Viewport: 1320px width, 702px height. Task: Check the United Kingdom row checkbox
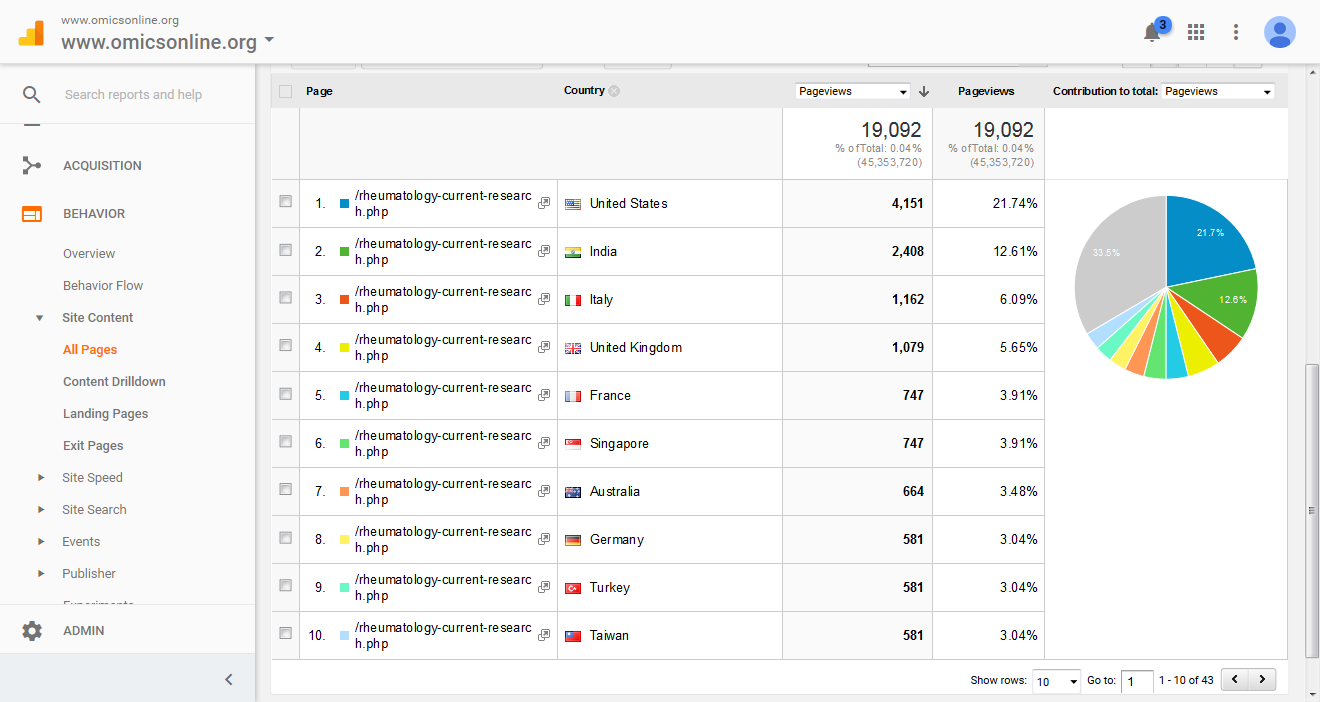tap(286, 345)
